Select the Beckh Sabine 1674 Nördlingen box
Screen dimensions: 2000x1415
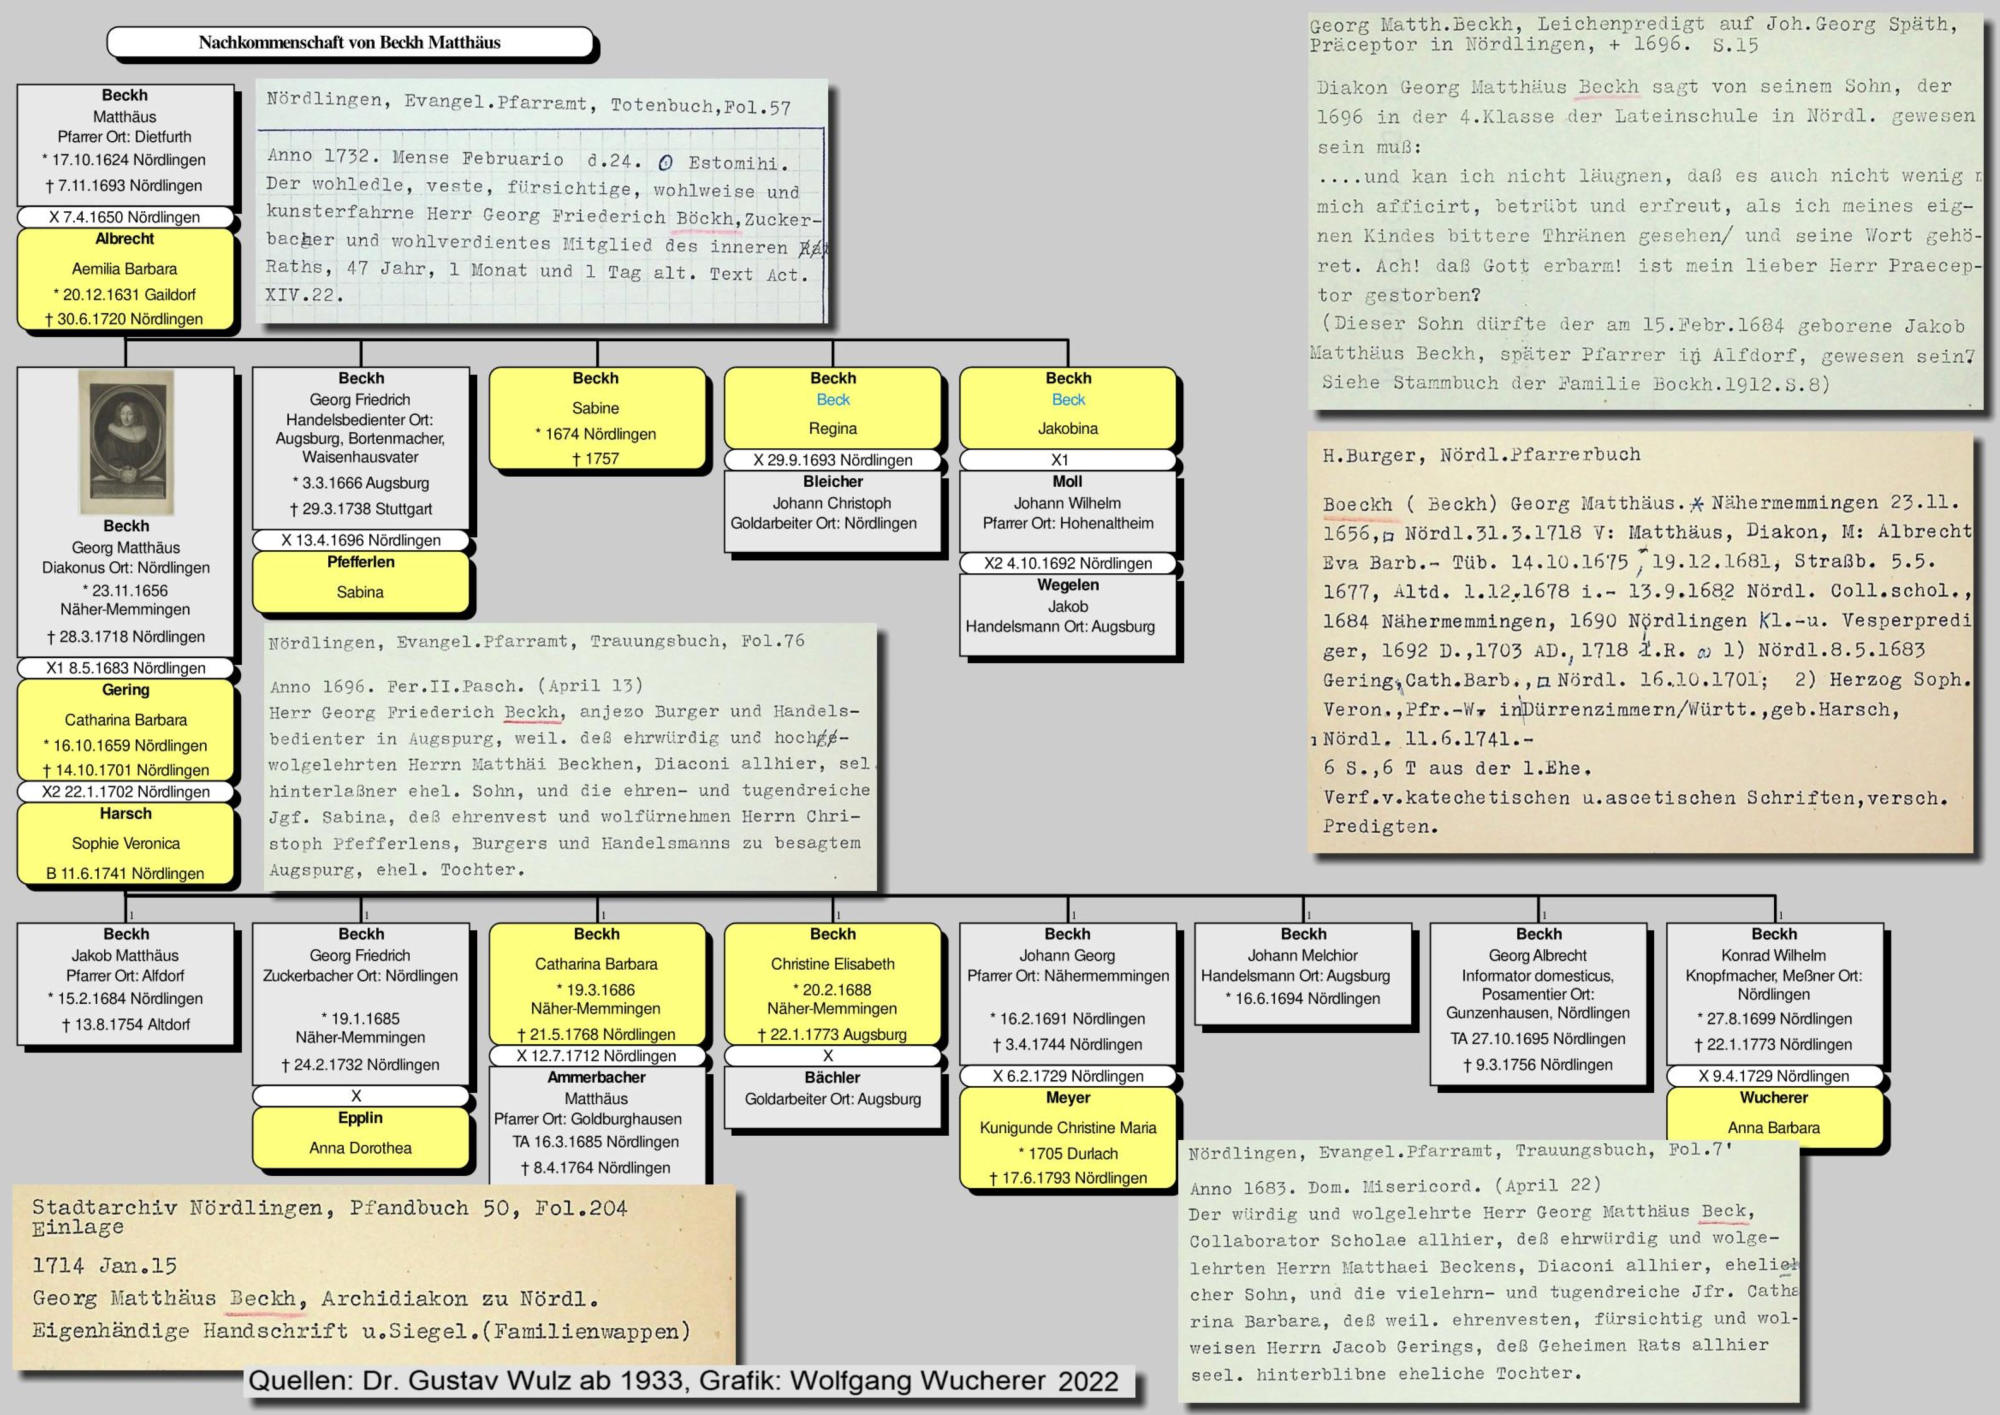pos(596,419)
